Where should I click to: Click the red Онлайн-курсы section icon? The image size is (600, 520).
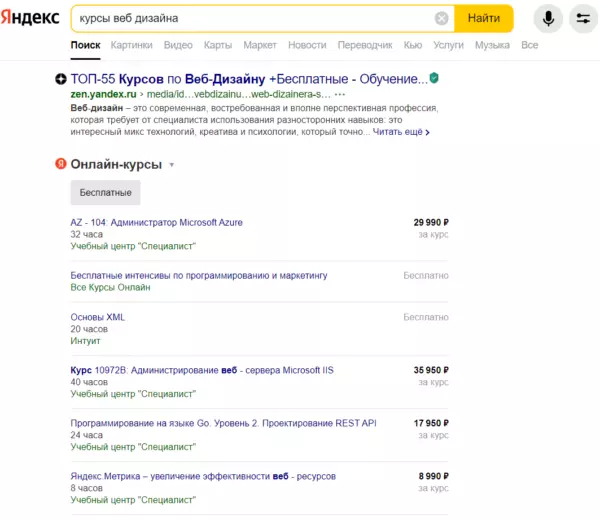click(x=61, y=164)
